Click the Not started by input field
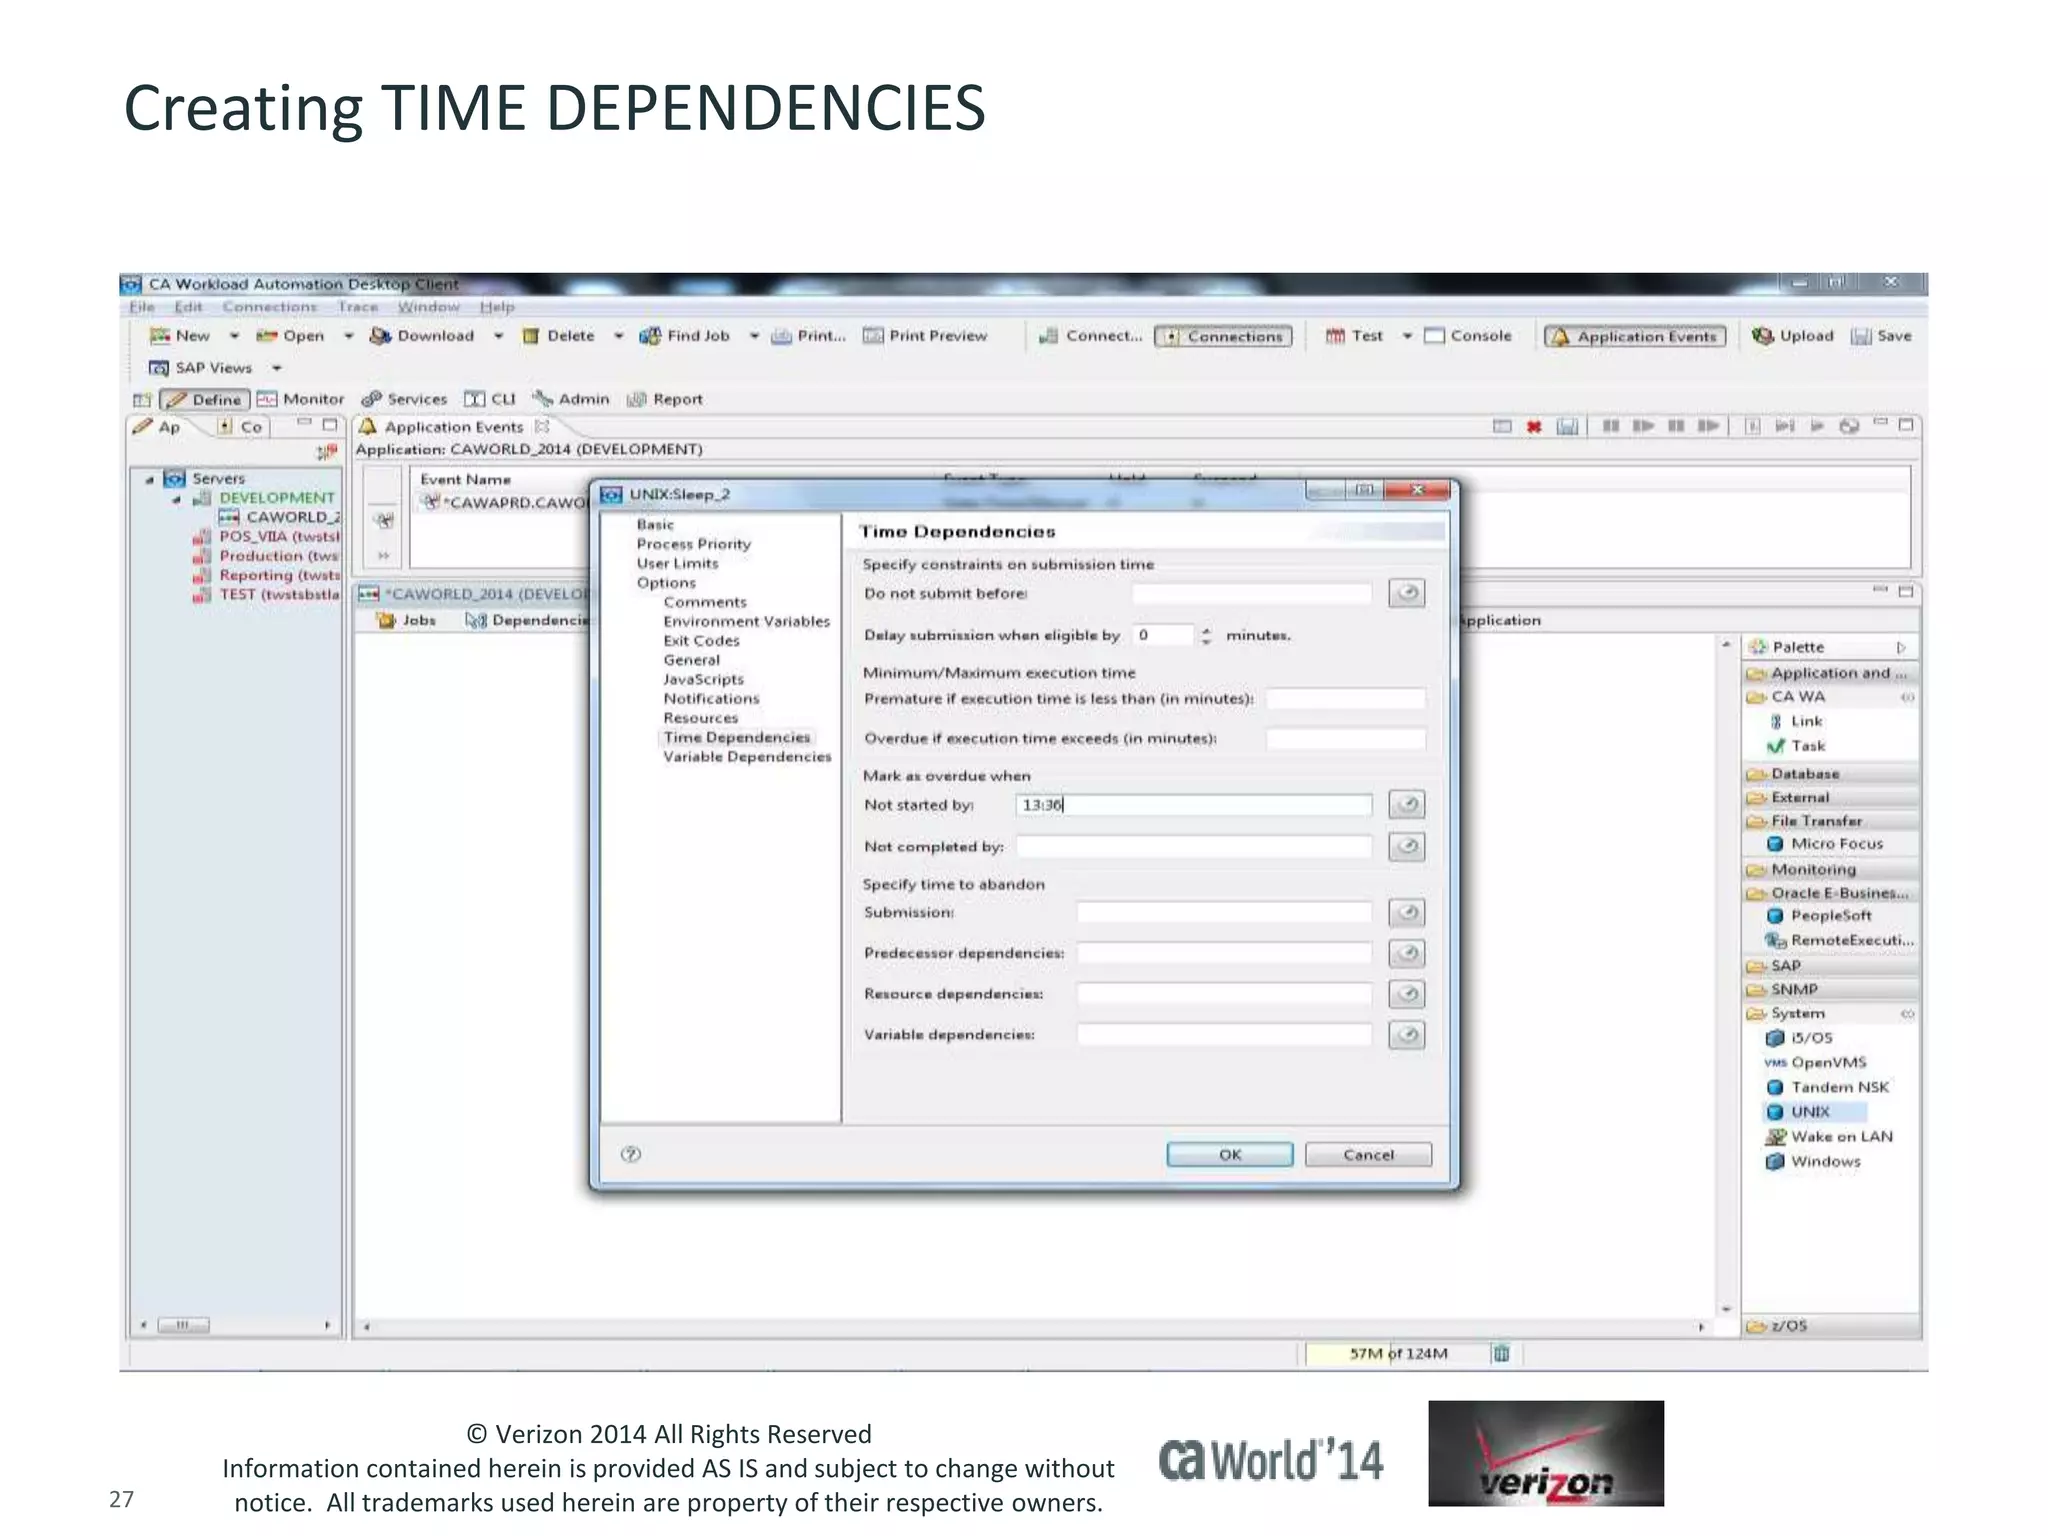This screenshot has width=2048, height=1536. pyautogui.click(x=1193, y=805)
